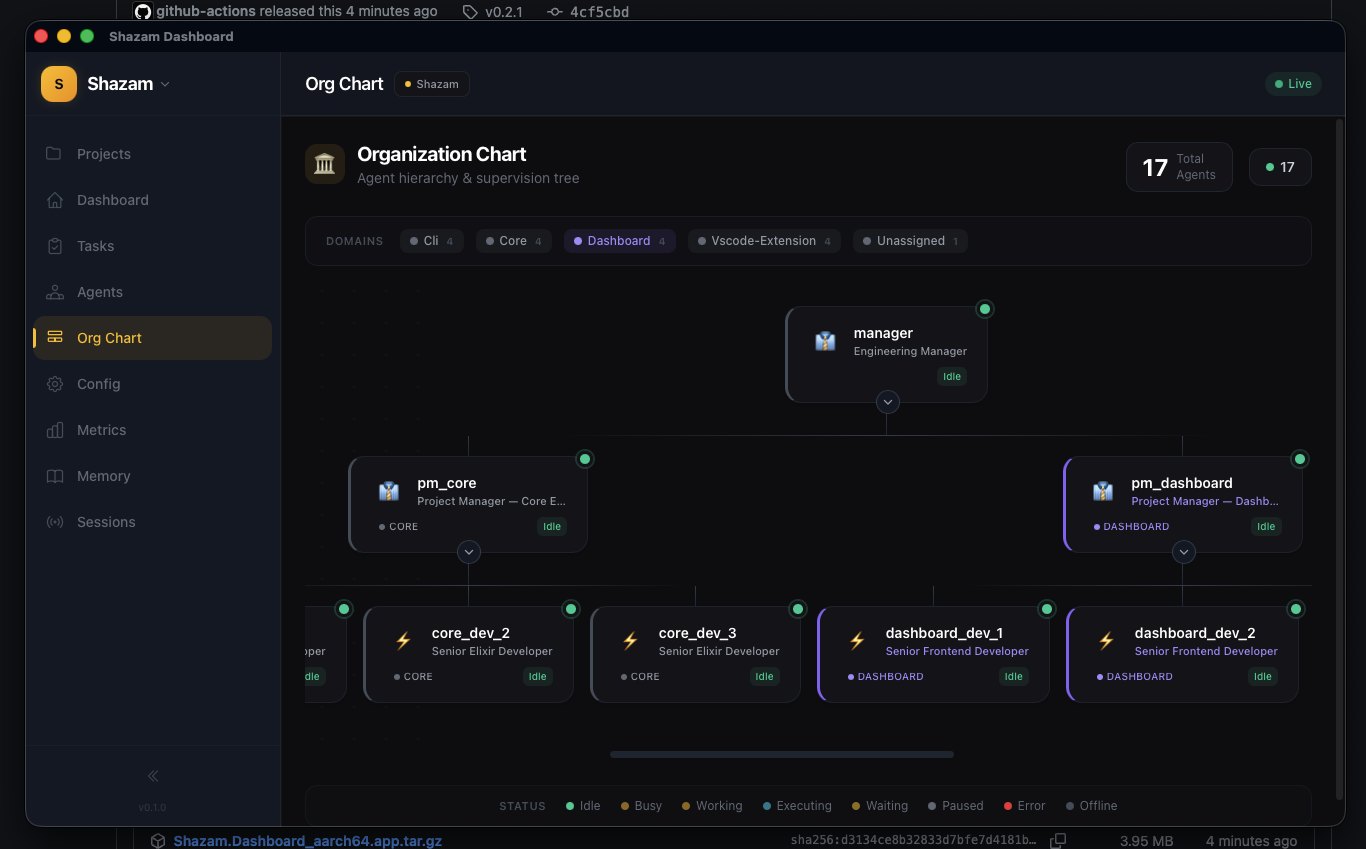Select the Agents icon in the sidebar
This screenshot has width=1366, height=849.
[55, 292]
